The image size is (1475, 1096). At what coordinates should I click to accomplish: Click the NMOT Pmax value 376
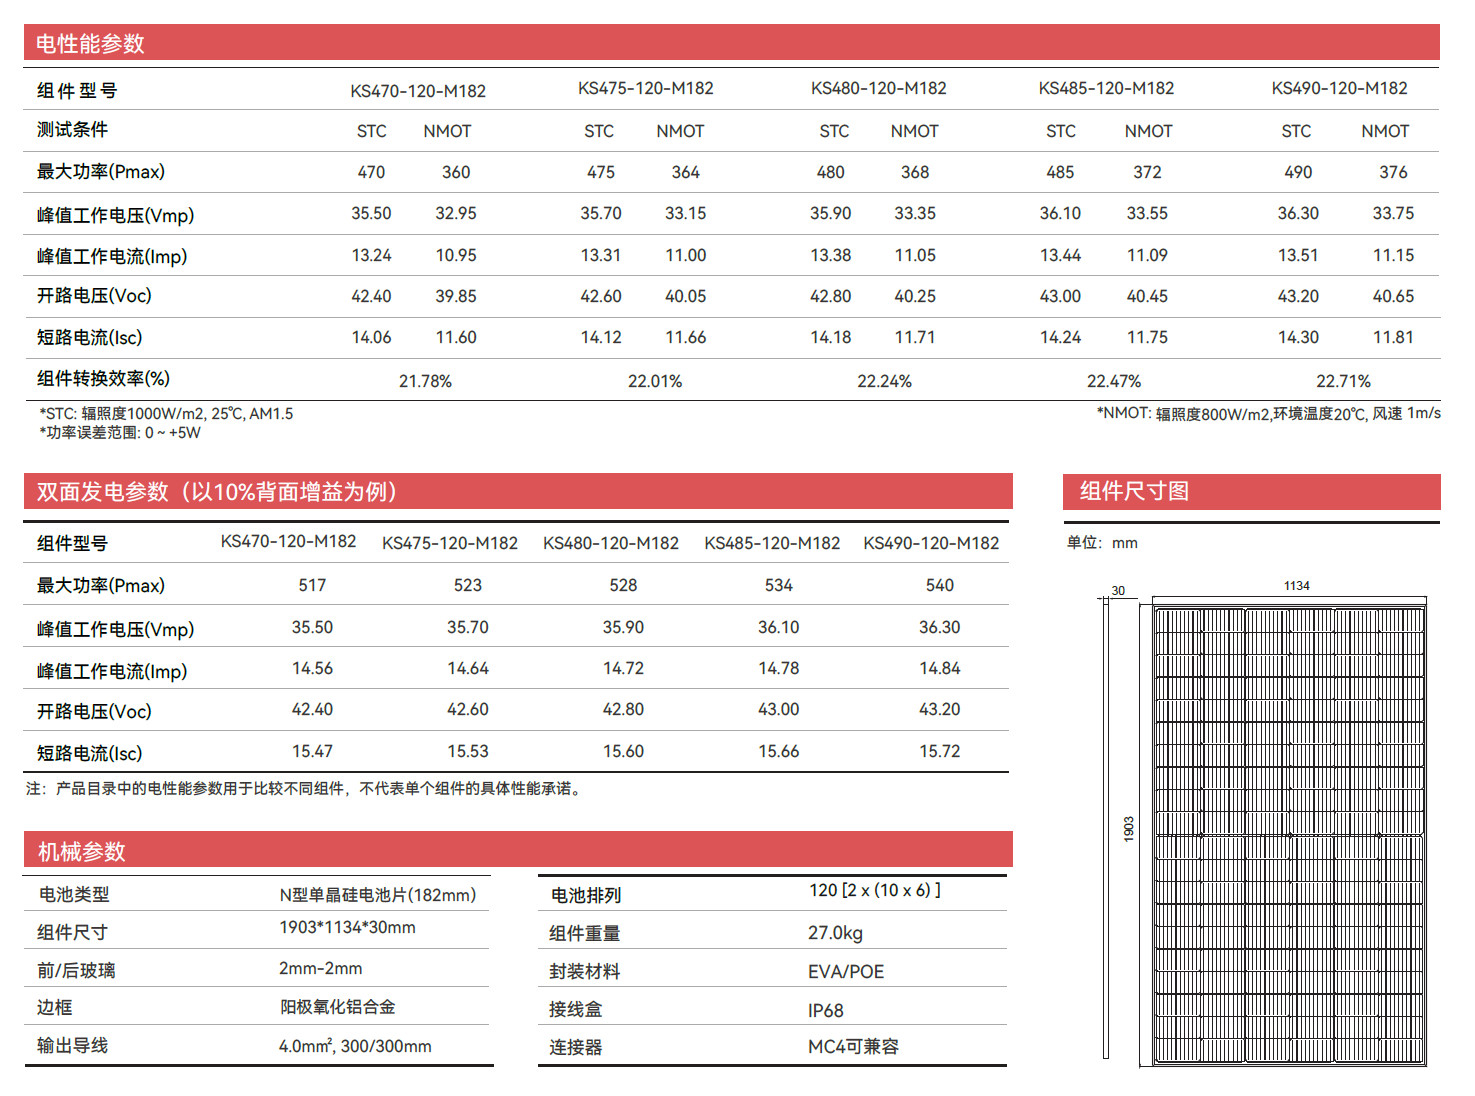point(1393,172)
